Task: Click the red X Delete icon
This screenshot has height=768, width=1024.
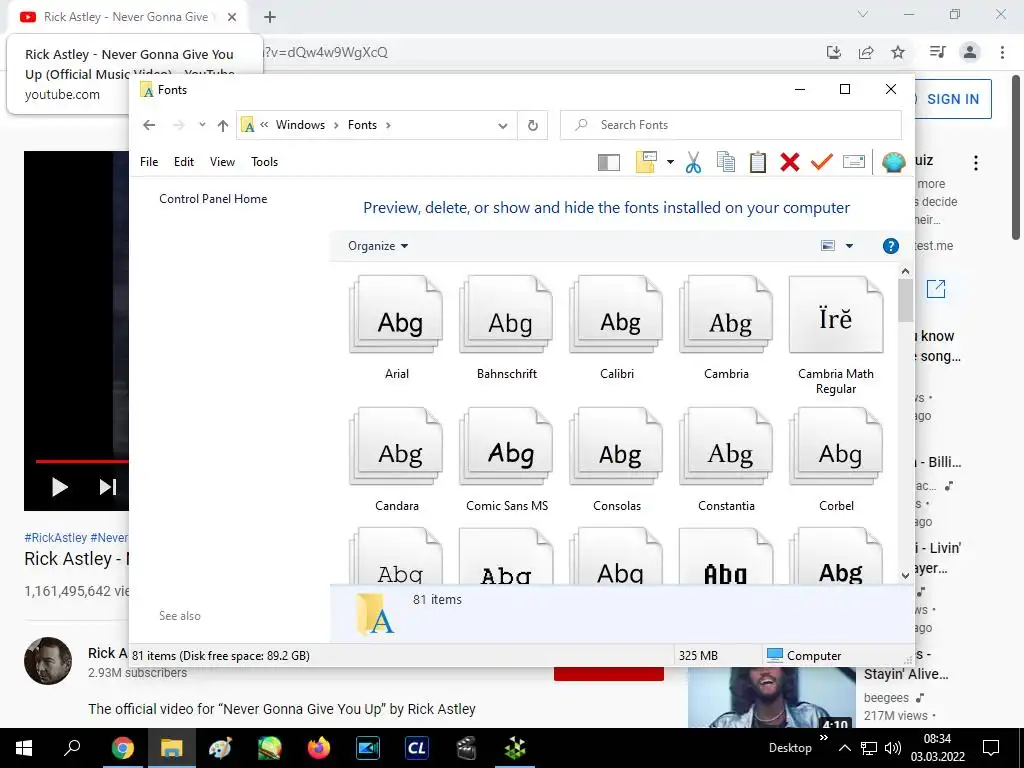Action: tap(790, 162)
